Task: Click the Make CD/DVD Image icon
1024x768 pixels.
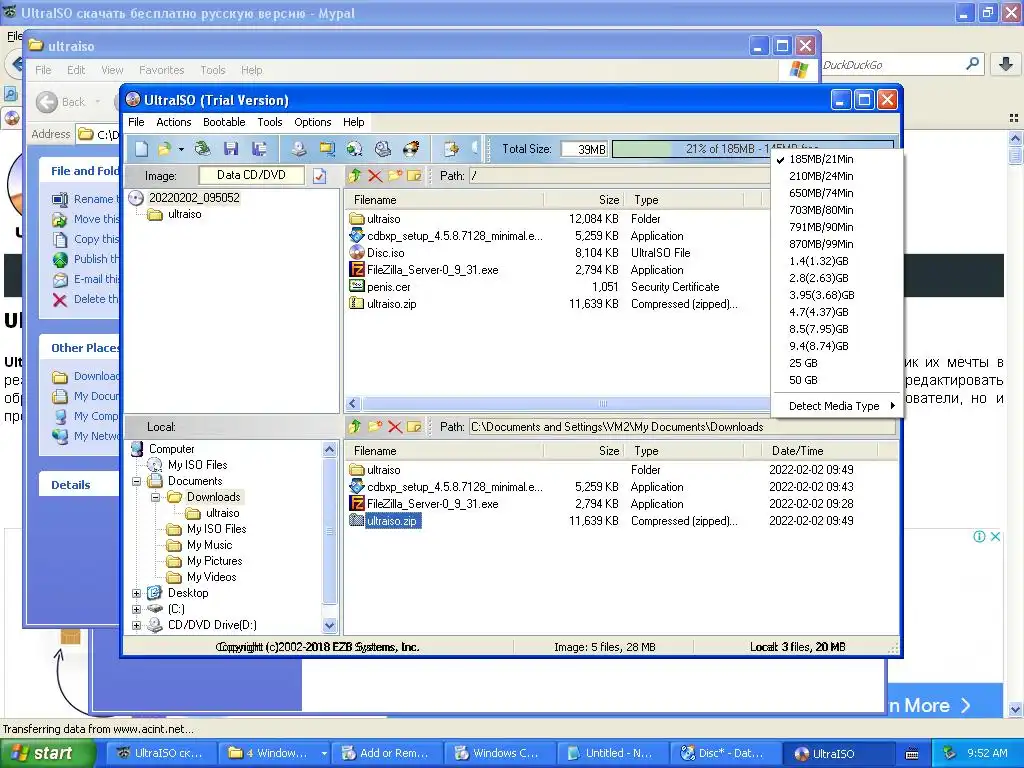Action: click(298, 149)
